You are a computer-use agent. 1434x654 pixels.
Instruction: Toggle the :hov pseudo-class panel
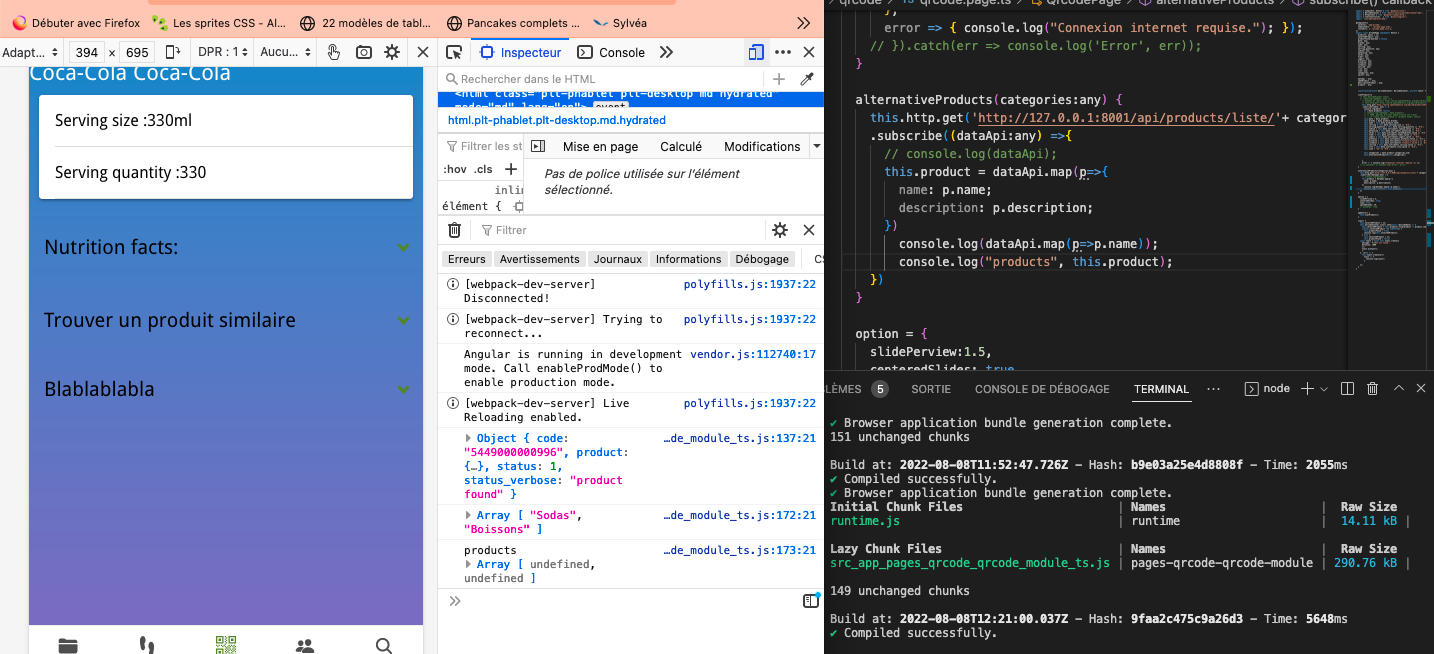(455, 169)
